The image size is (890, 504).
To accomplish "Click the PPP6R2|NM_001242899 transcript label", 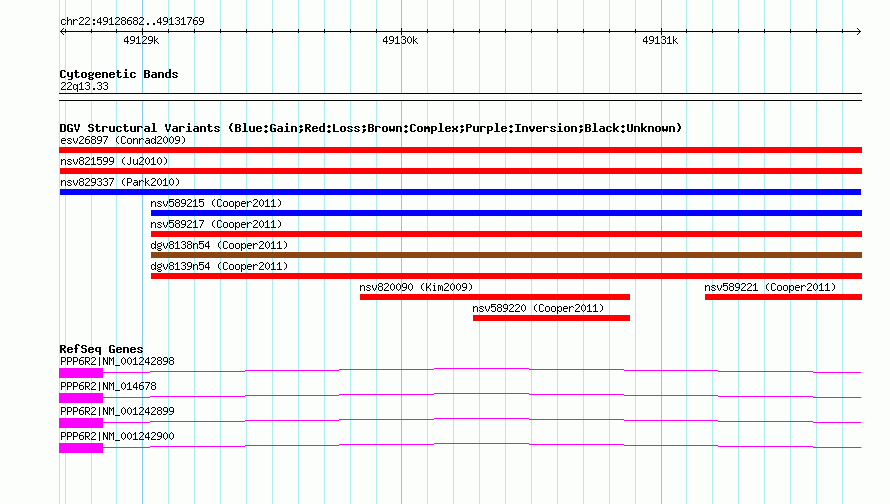I will tap(117, 411).
